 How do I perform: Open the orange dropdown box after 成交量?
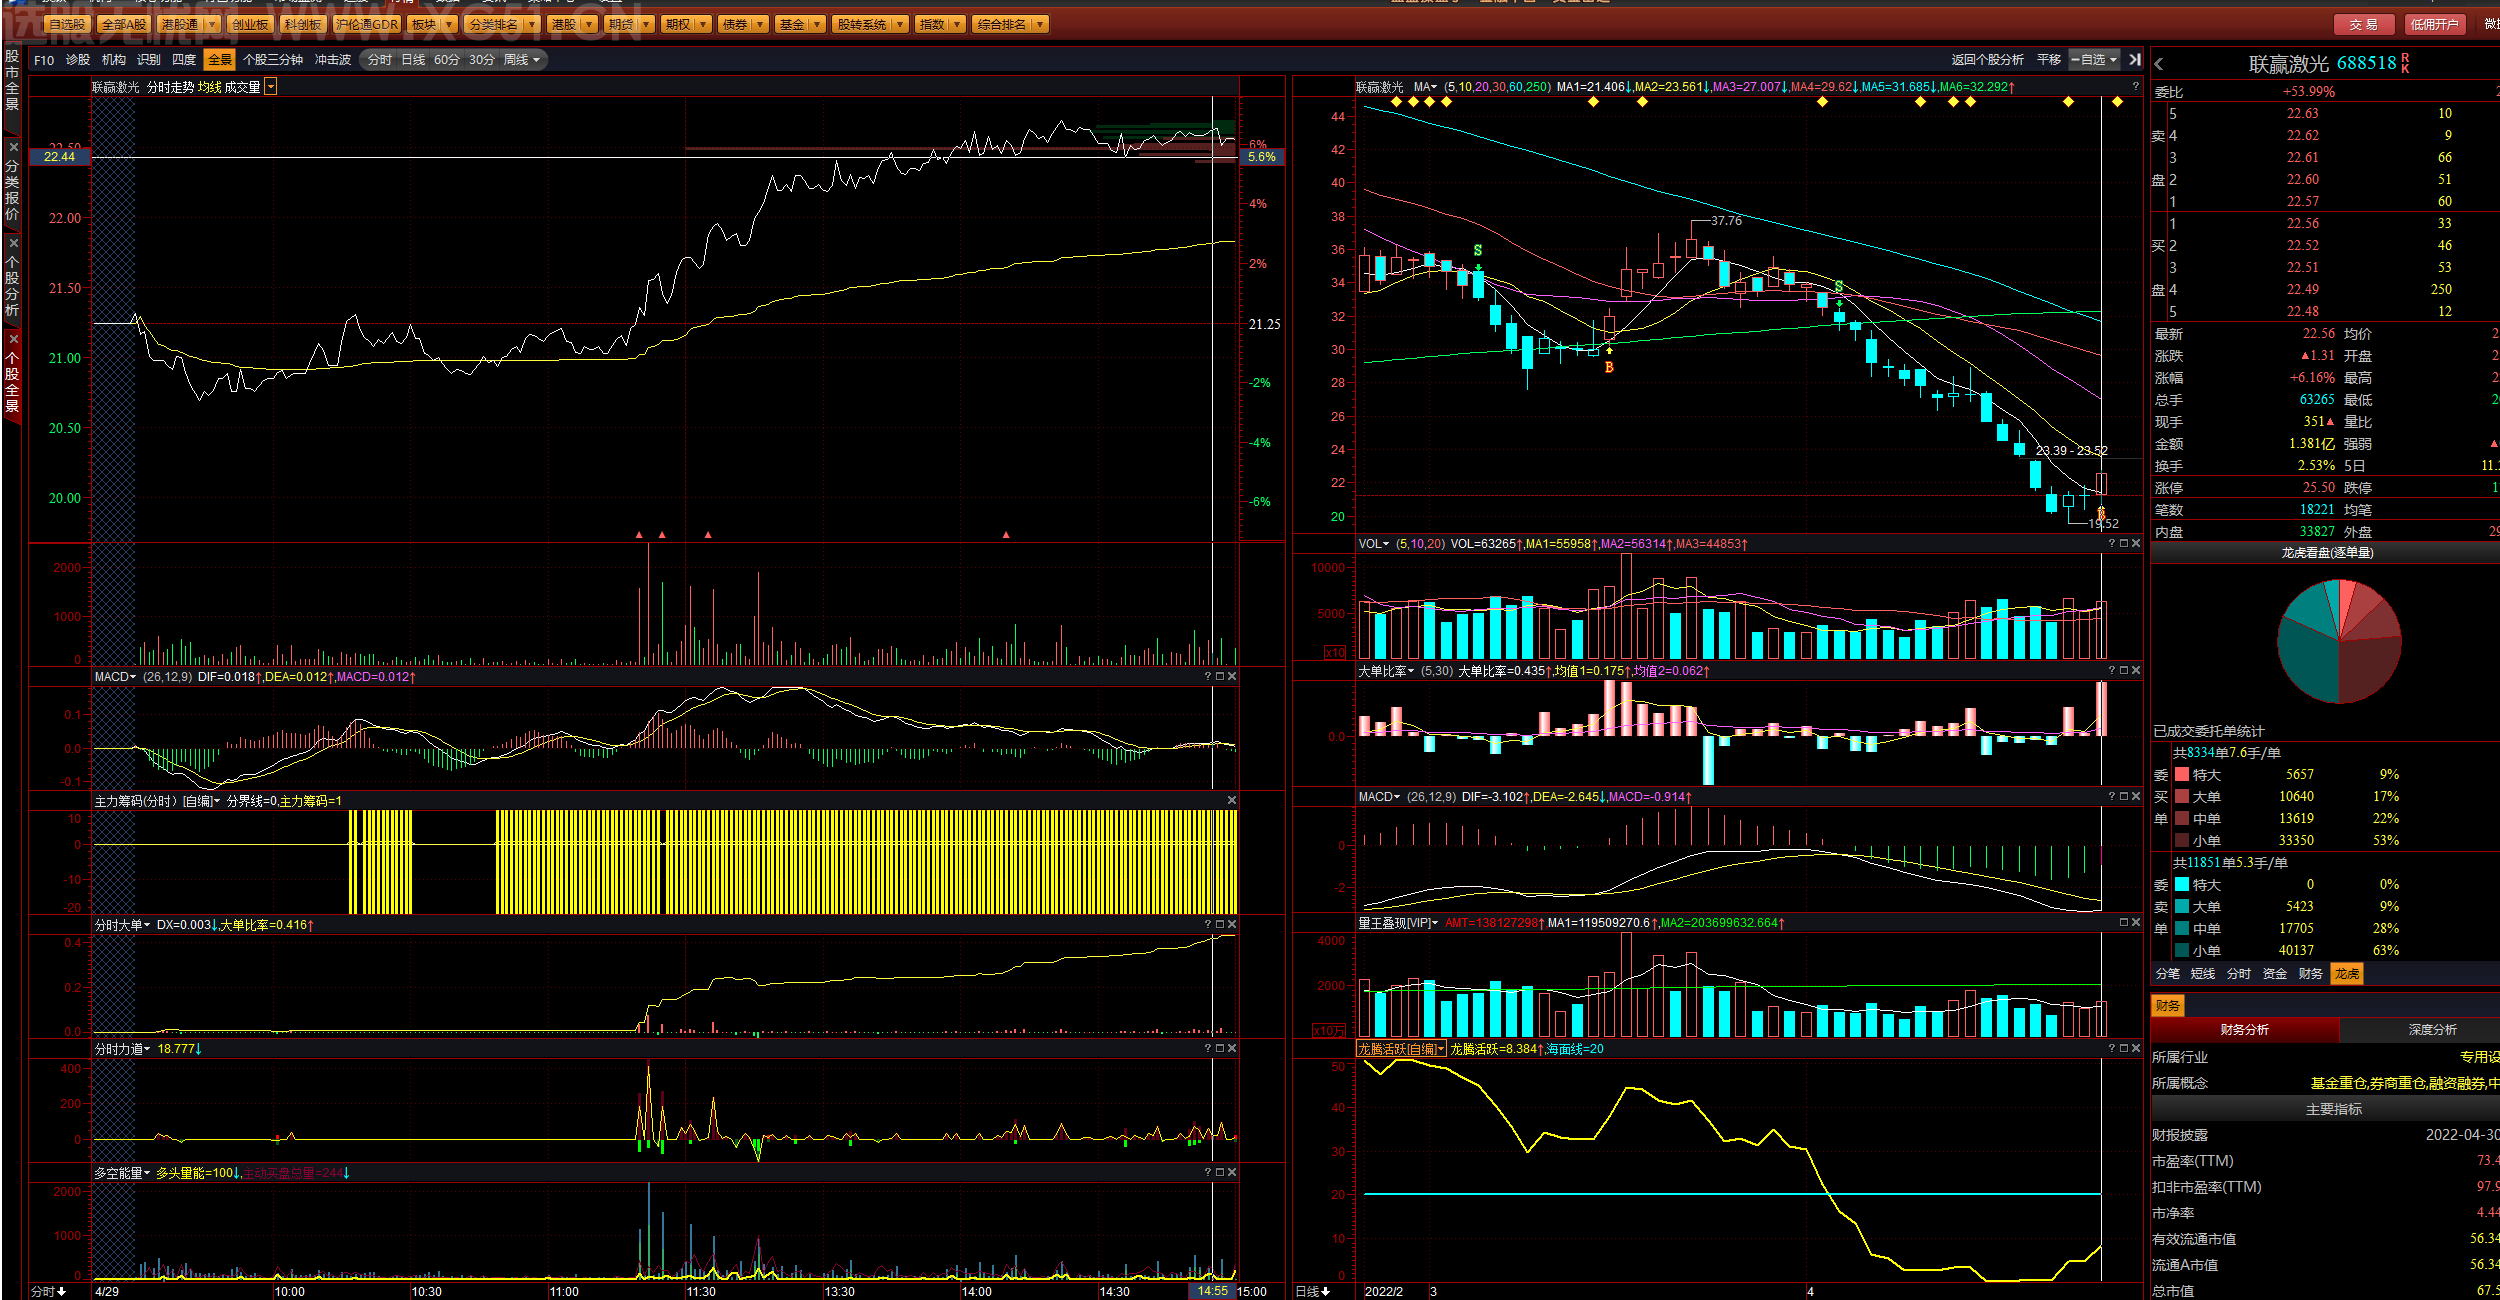point(270,87)
